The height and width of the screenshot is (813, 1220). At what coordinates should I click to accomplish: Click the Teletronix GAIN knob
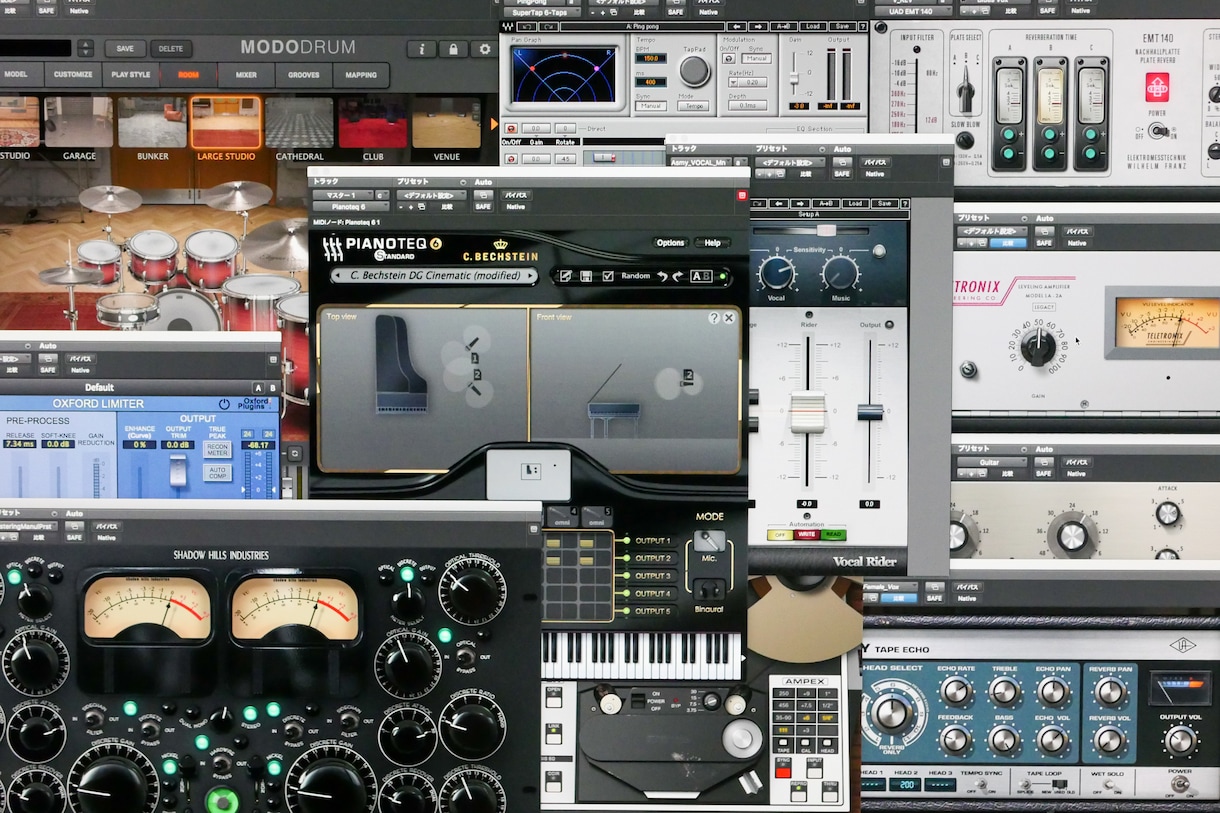pyautogui.click(x=1037, y=347)
